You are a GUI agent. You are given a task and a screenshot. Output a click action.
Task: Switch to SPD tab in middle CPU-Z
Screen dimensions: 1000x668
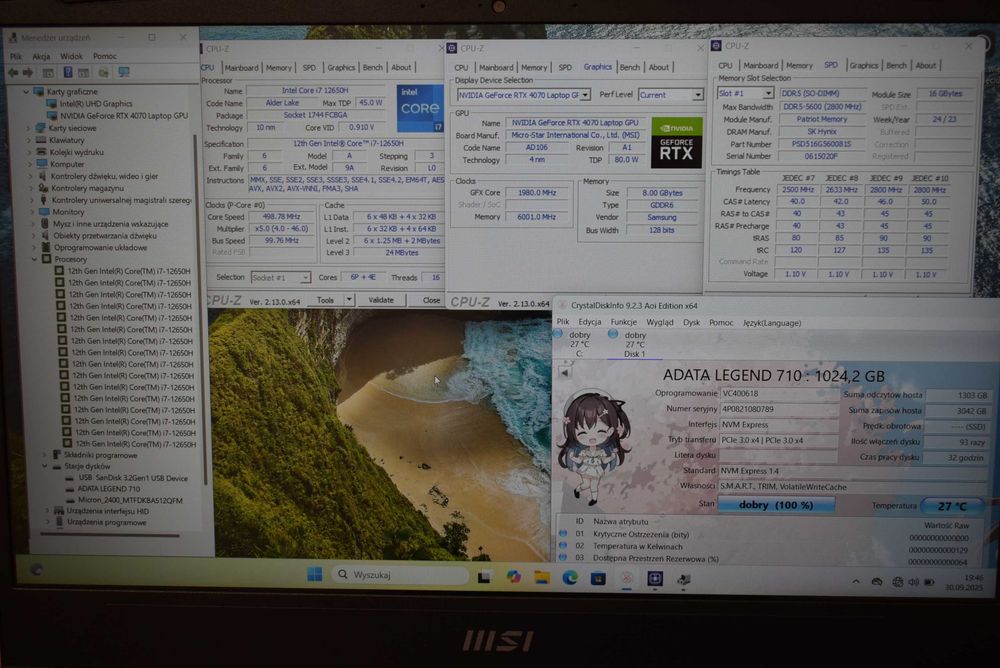point(565,67)
